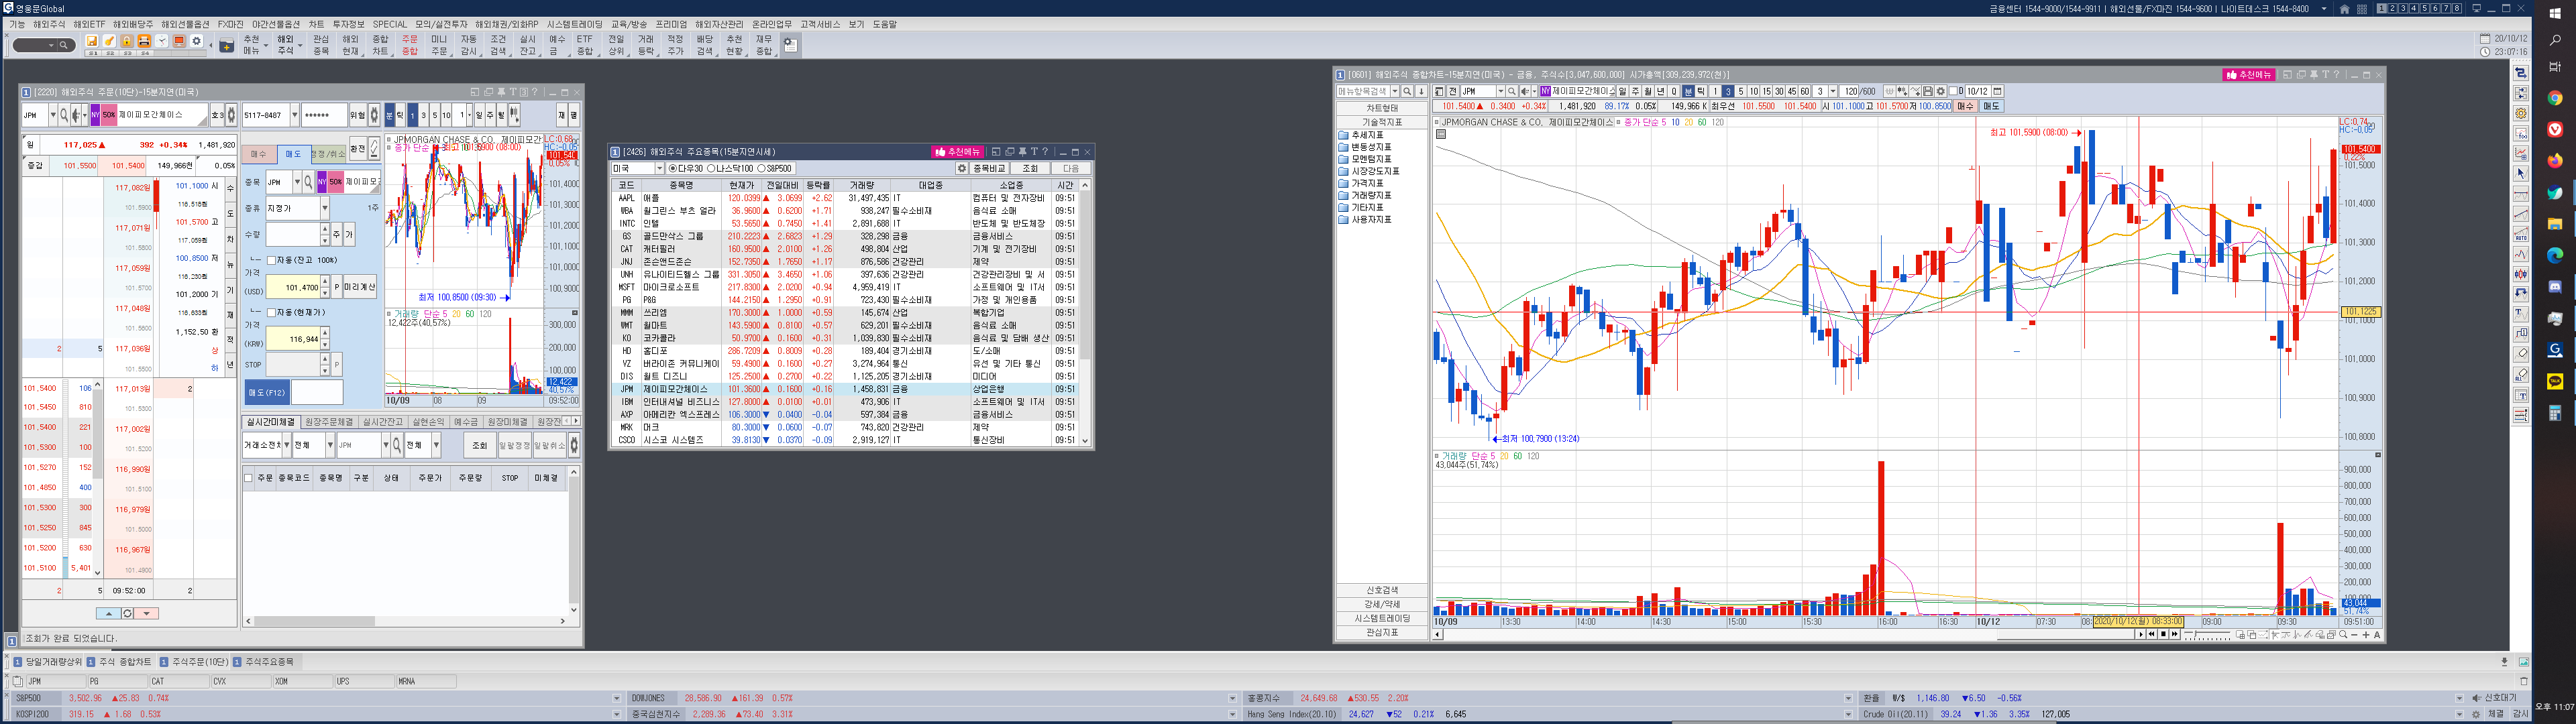Screen dimensions: 2576x724
Task: Switch to the 매수 buy tab
Action: 259,155
